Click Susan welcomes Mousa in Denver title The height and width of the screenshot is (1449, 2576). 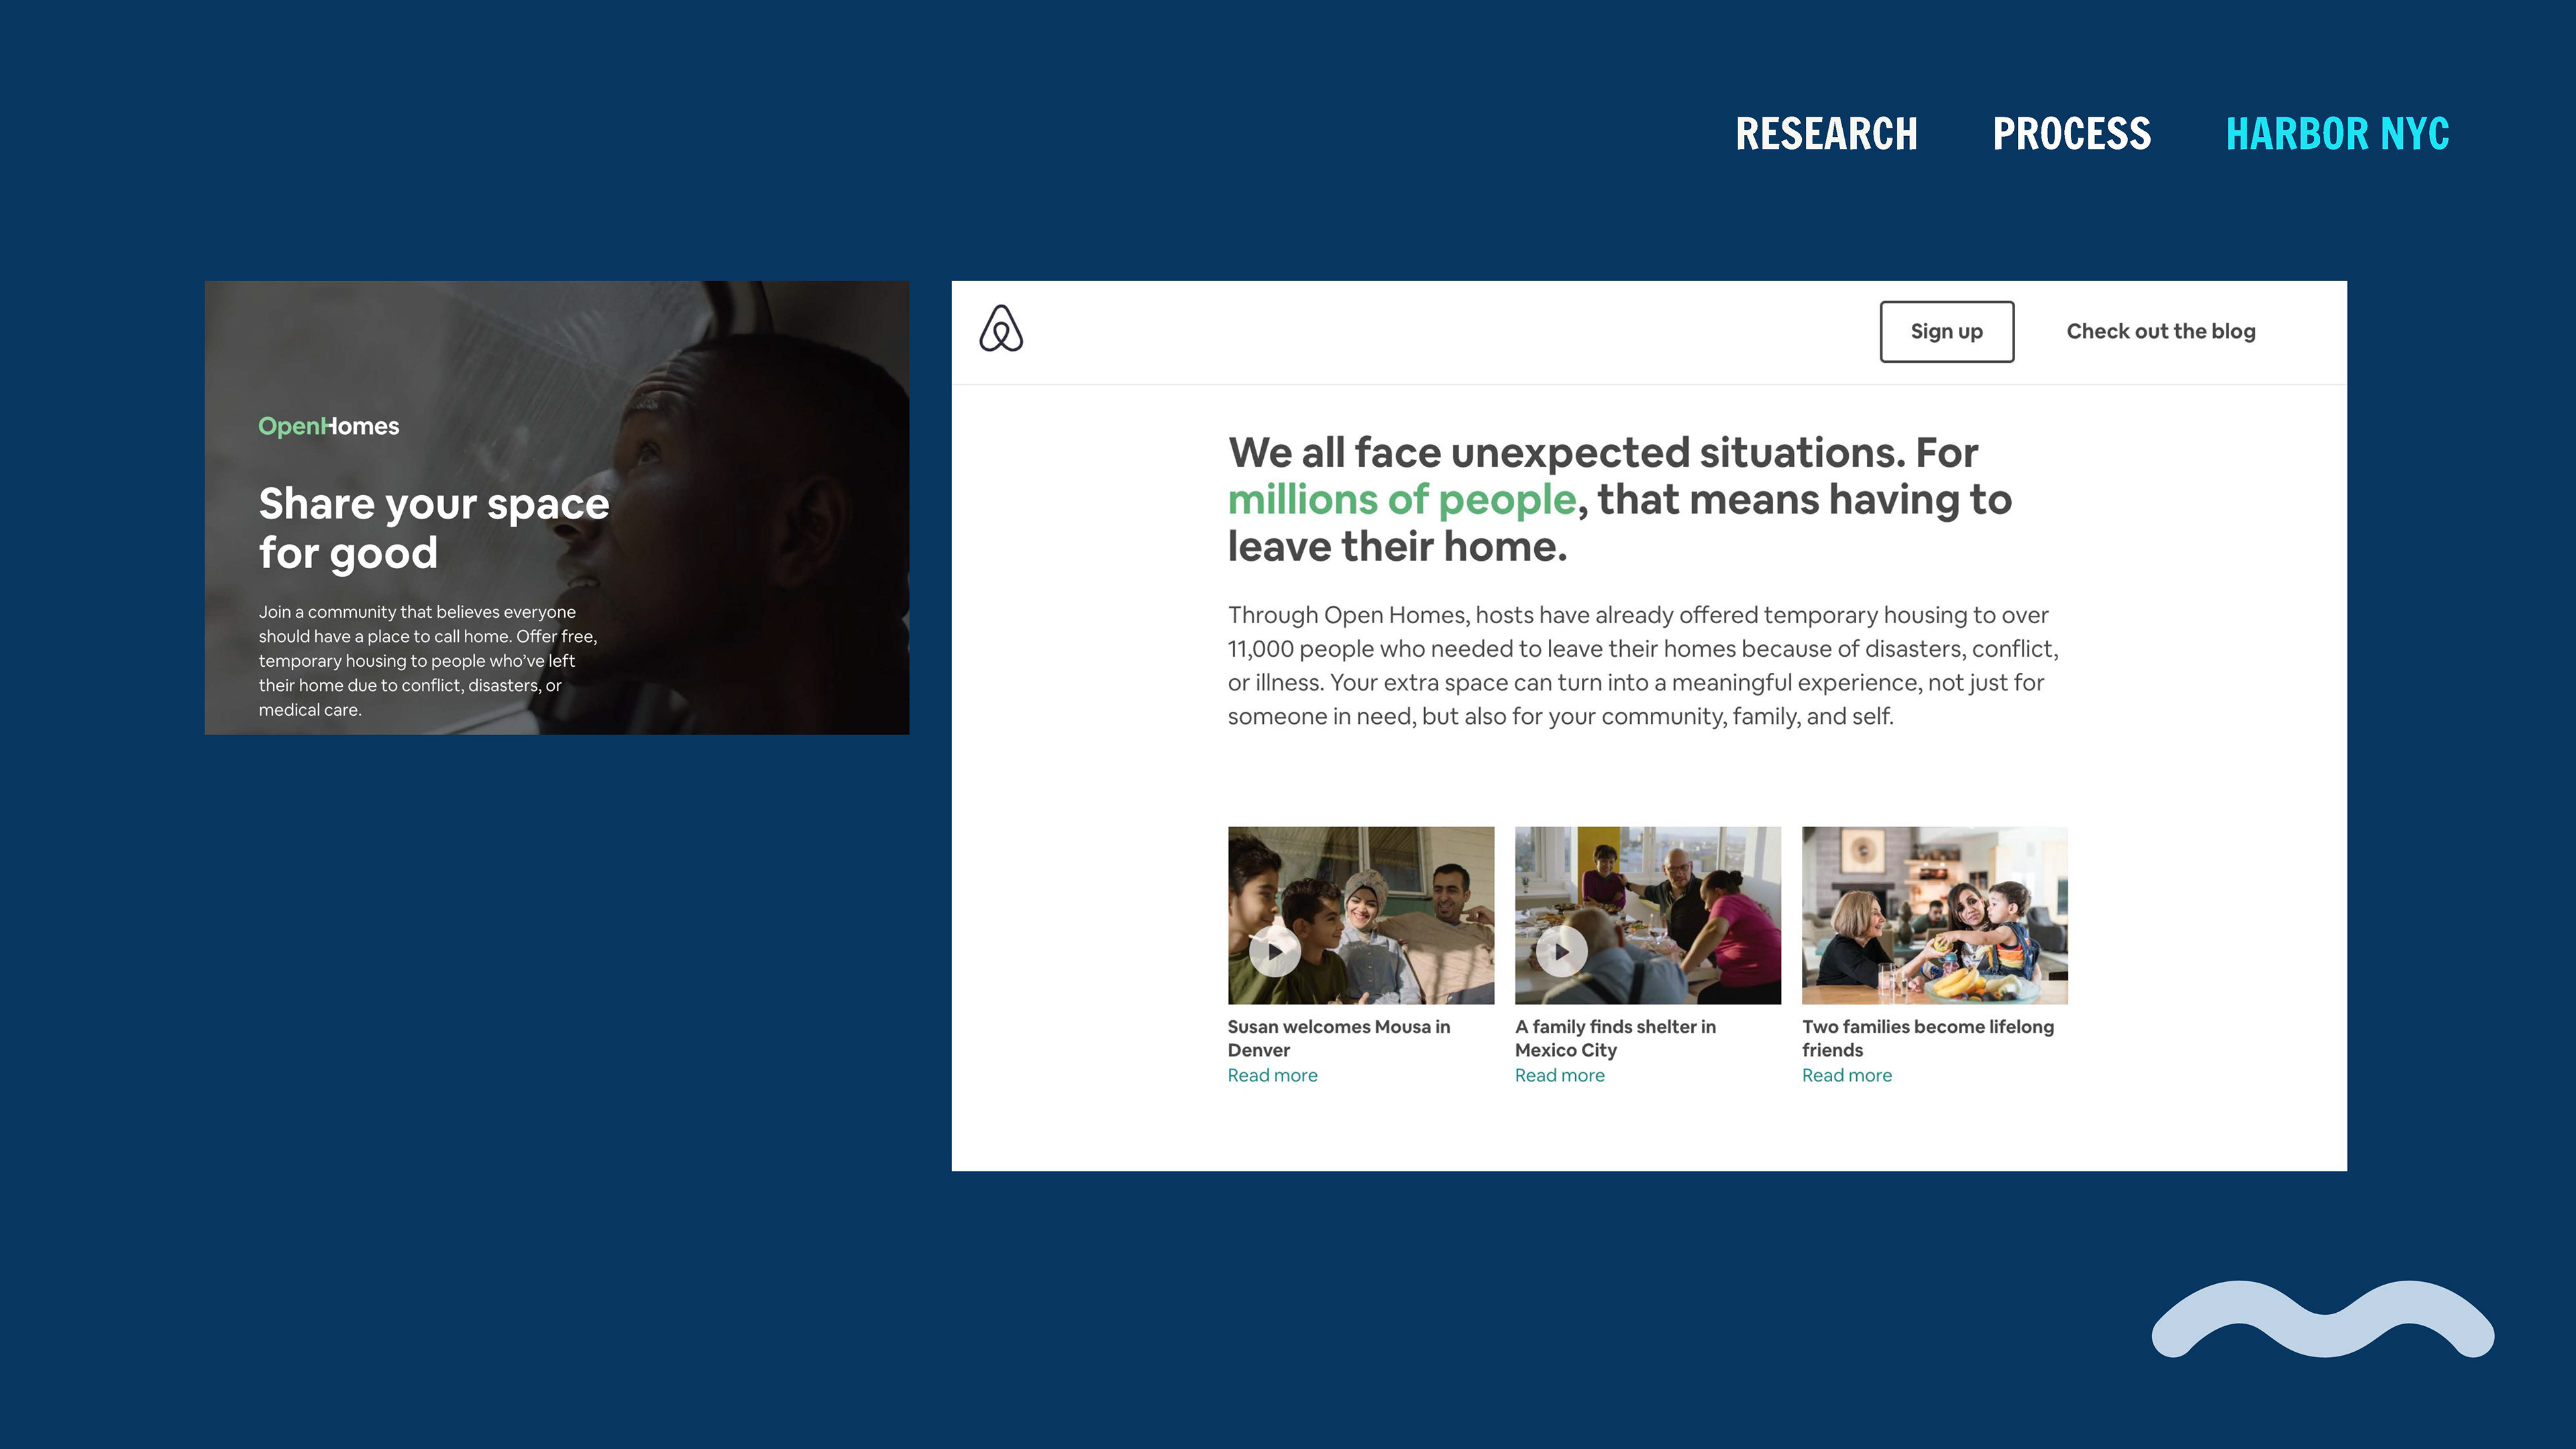(1338, 1038)
